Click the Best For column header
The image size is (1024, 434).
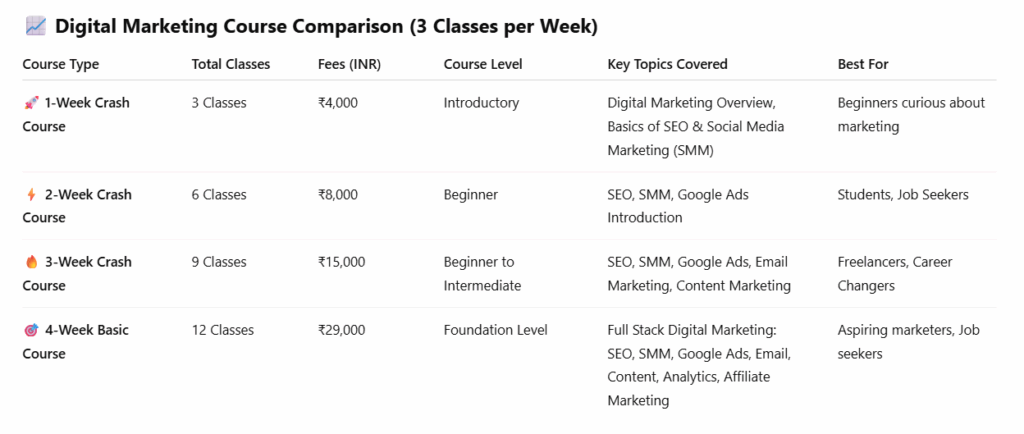click(x=863, y=65)
